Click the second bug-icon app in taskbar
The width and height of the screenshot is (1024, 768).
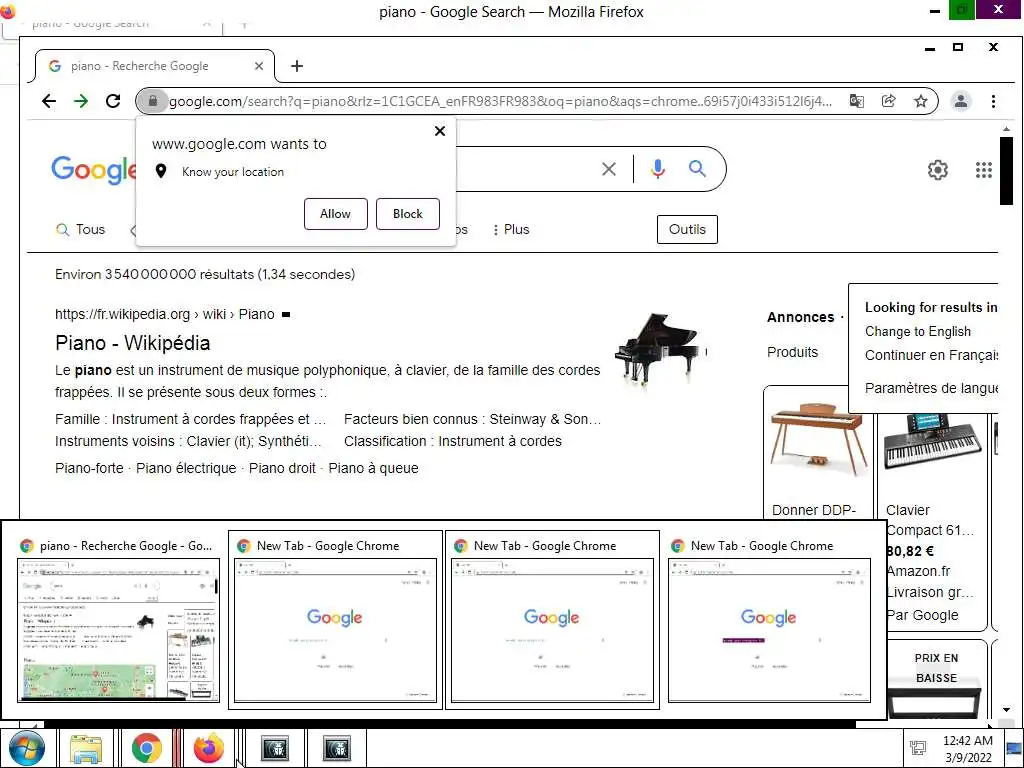click(x=336, y=748)
